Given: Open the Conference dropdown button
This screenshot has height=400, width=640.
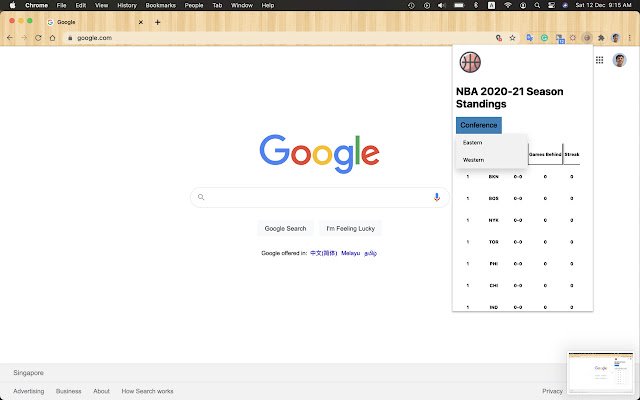Looking at the screenshot, I should (479, 125).
